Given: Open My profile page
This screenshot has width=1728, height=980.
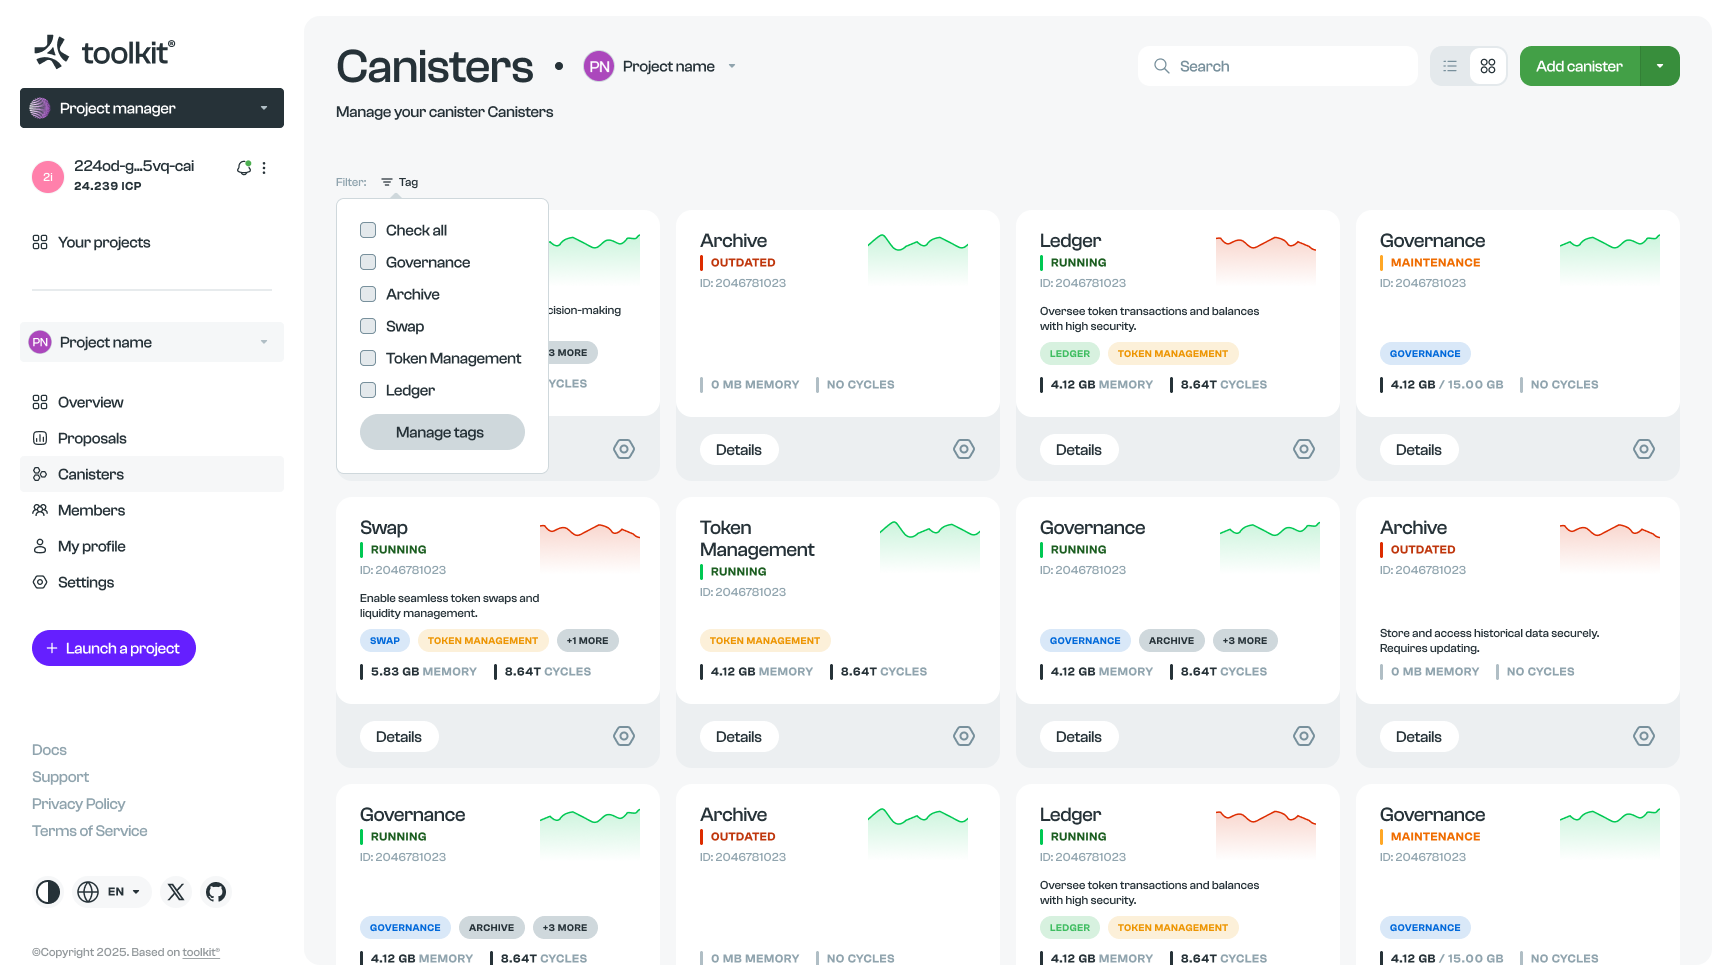Looking at the screenshot, I should pos(152,546).
